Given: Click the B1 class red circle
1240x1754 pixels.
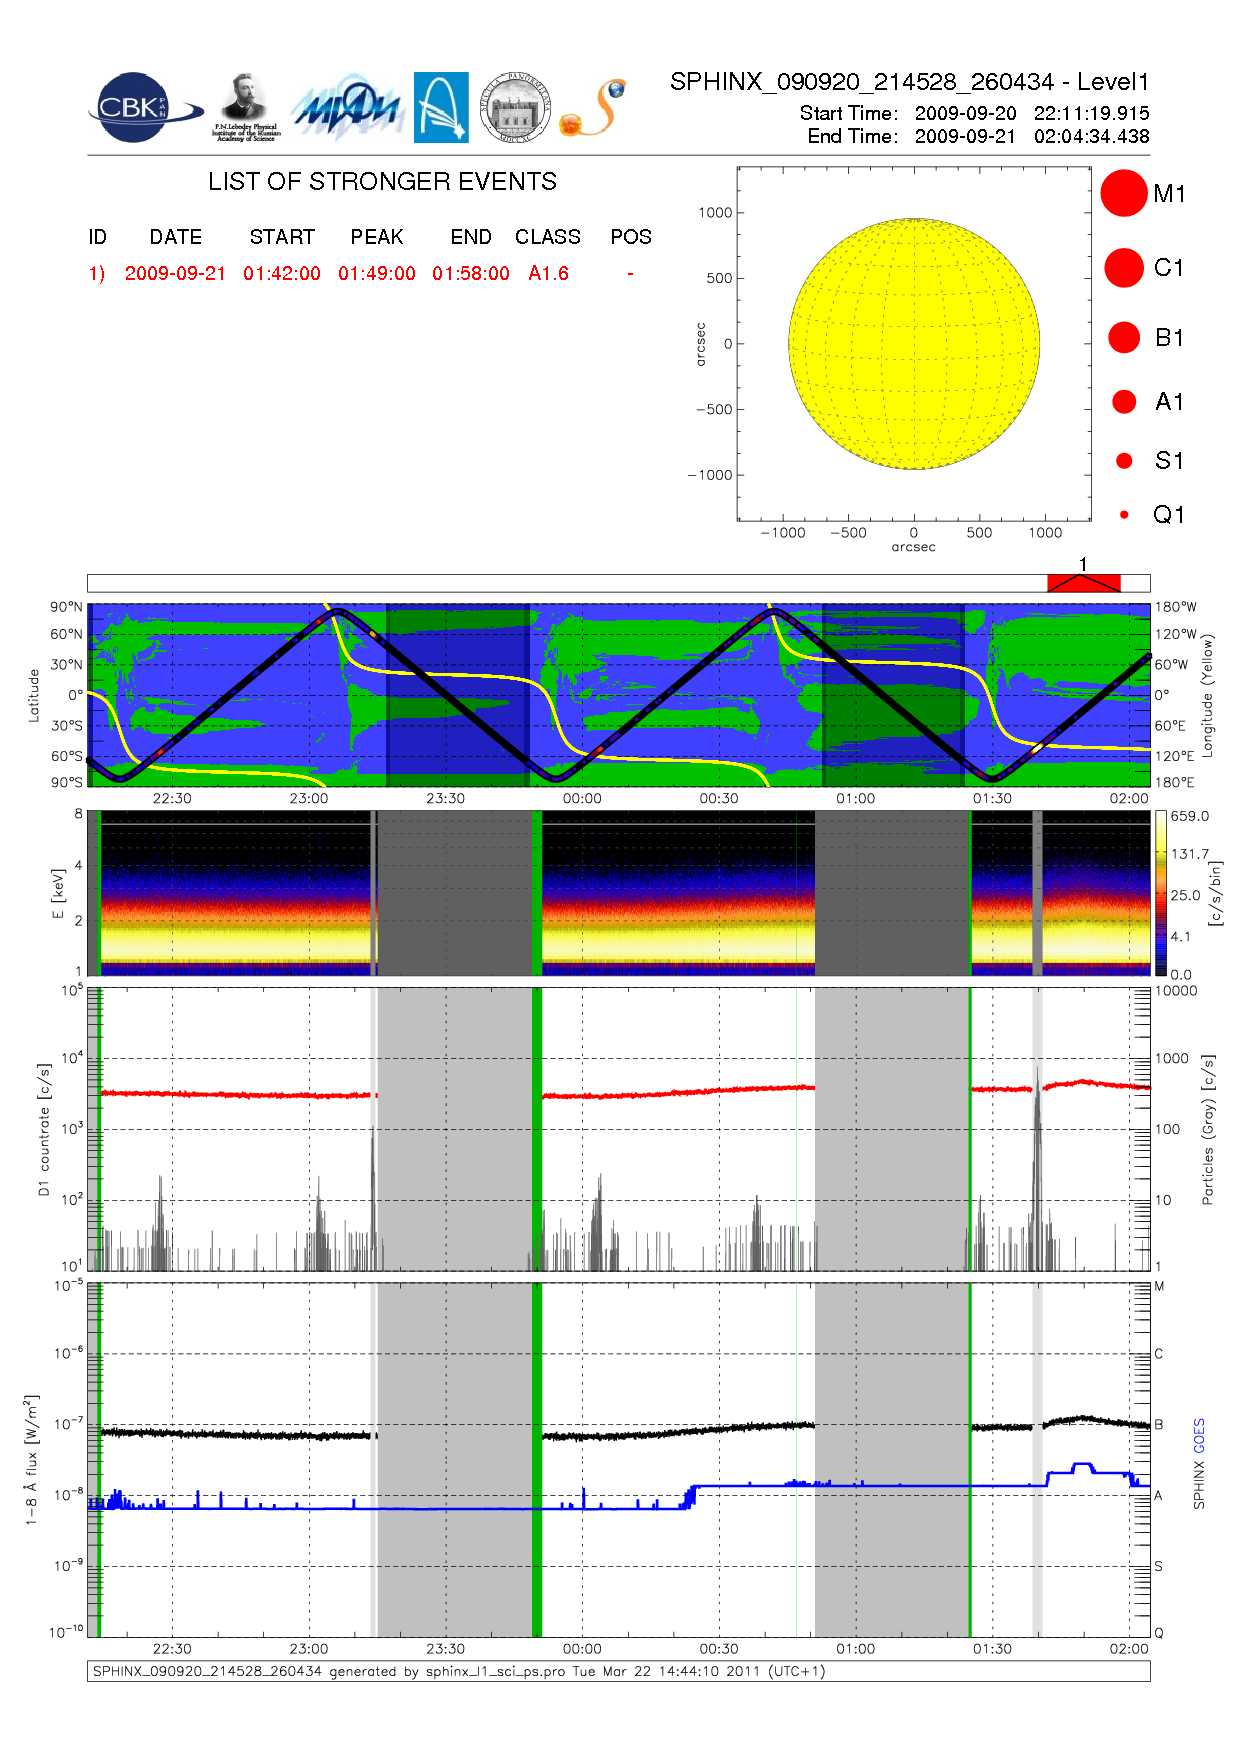Looking at the screenshot, I should click(x=1123, y=338).
